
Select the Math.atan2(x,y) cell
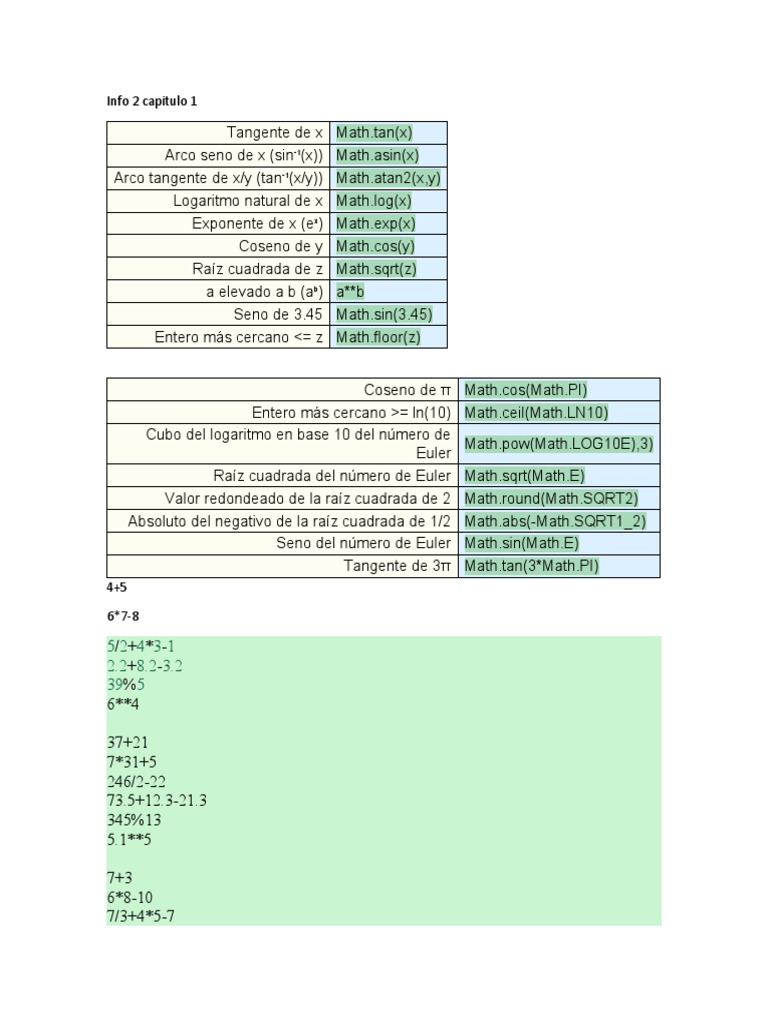pyautogui.click(x=388, y=178)
